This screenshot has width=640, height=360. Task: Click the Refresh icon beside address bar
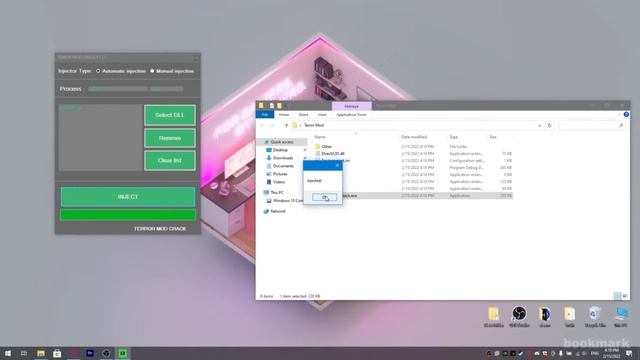(549, 126)
